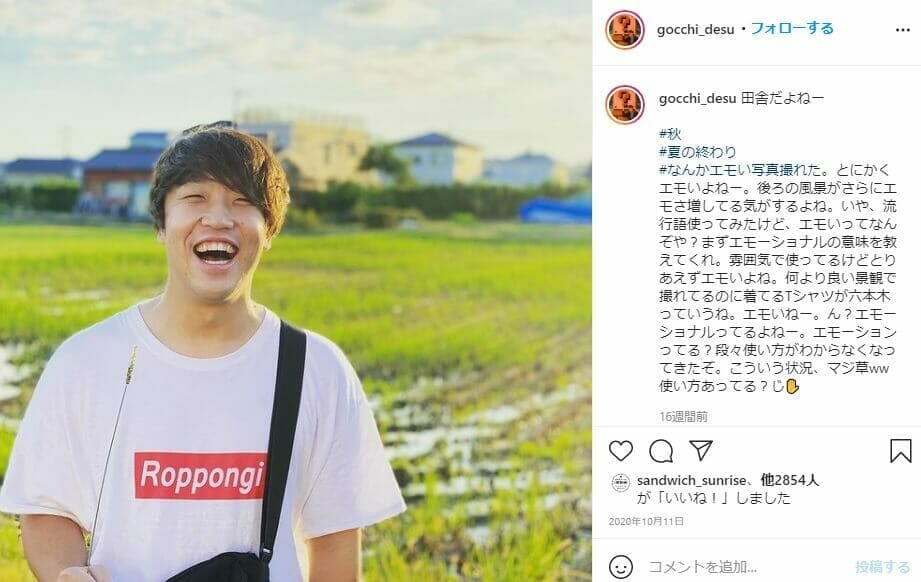The height and width of the screenshot is (582, 921).
Task: Open the three-dot more options menu
Action: point(903,30)
